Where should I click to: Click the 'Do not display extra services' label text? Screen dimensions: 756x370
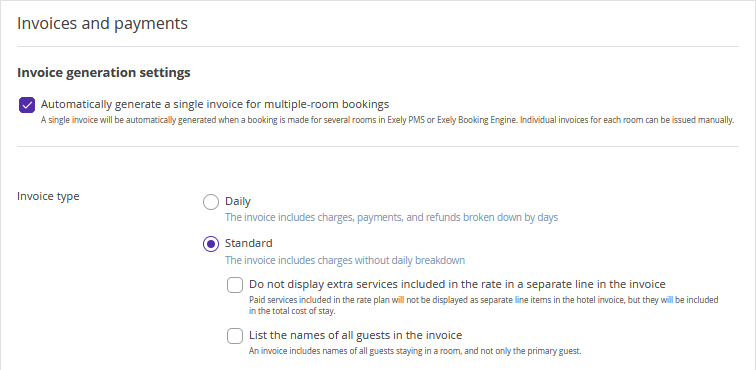(x=457, y=284)
